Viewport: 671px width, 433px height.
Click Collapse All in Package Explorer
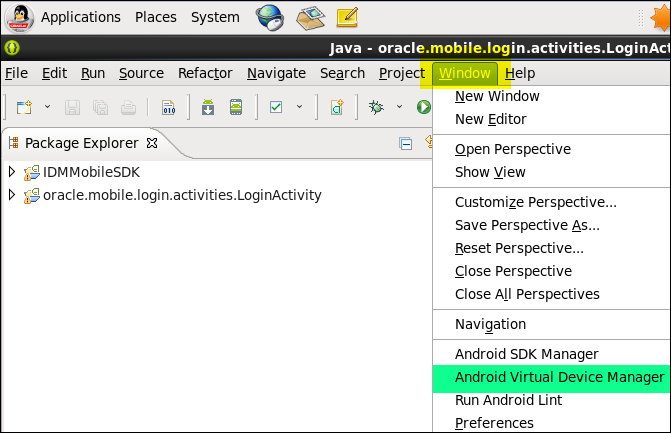tap(405, 143)
